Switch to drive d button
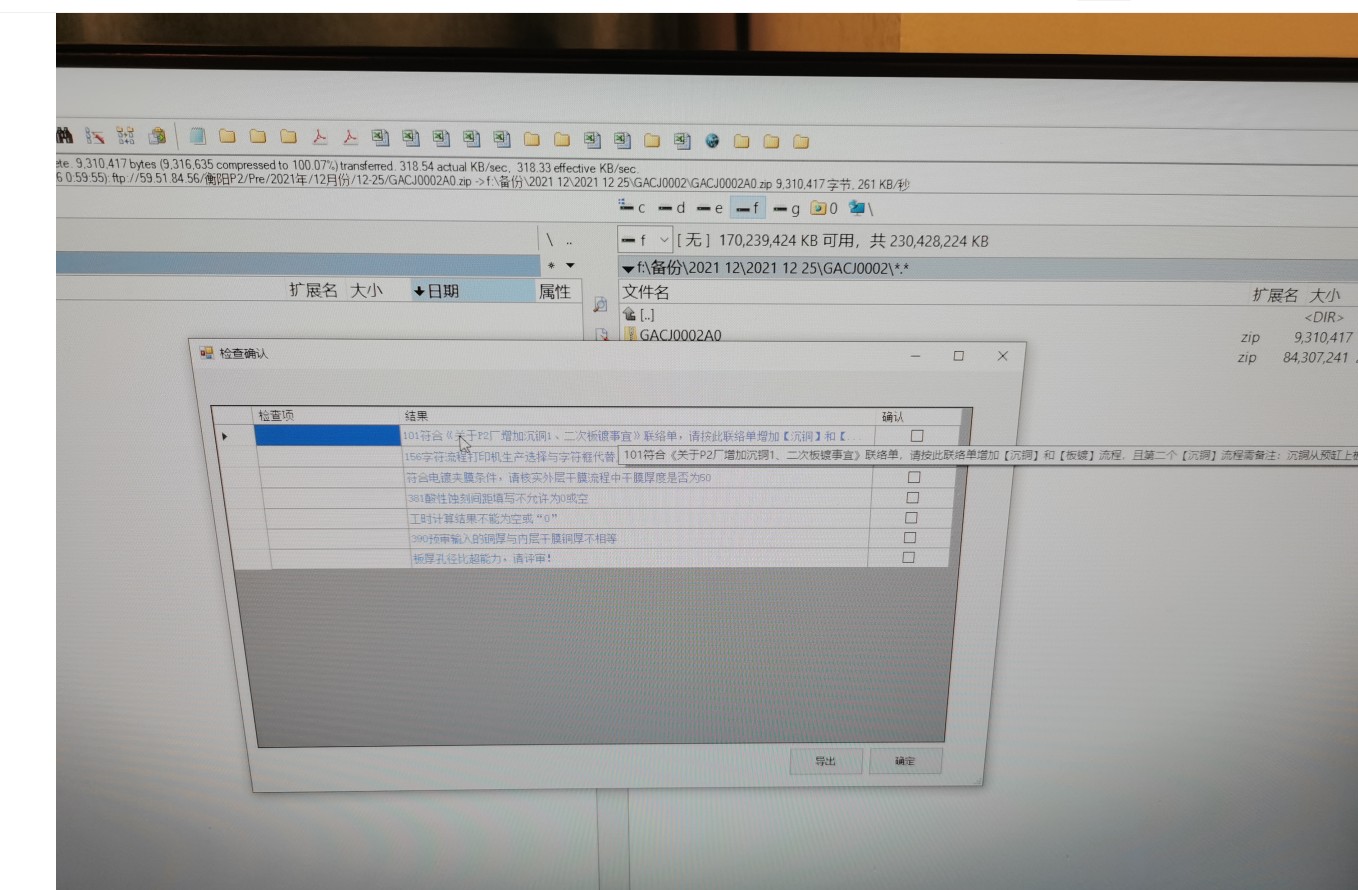The width and height of the screenshot is (1358, 890). click(671, 208)
